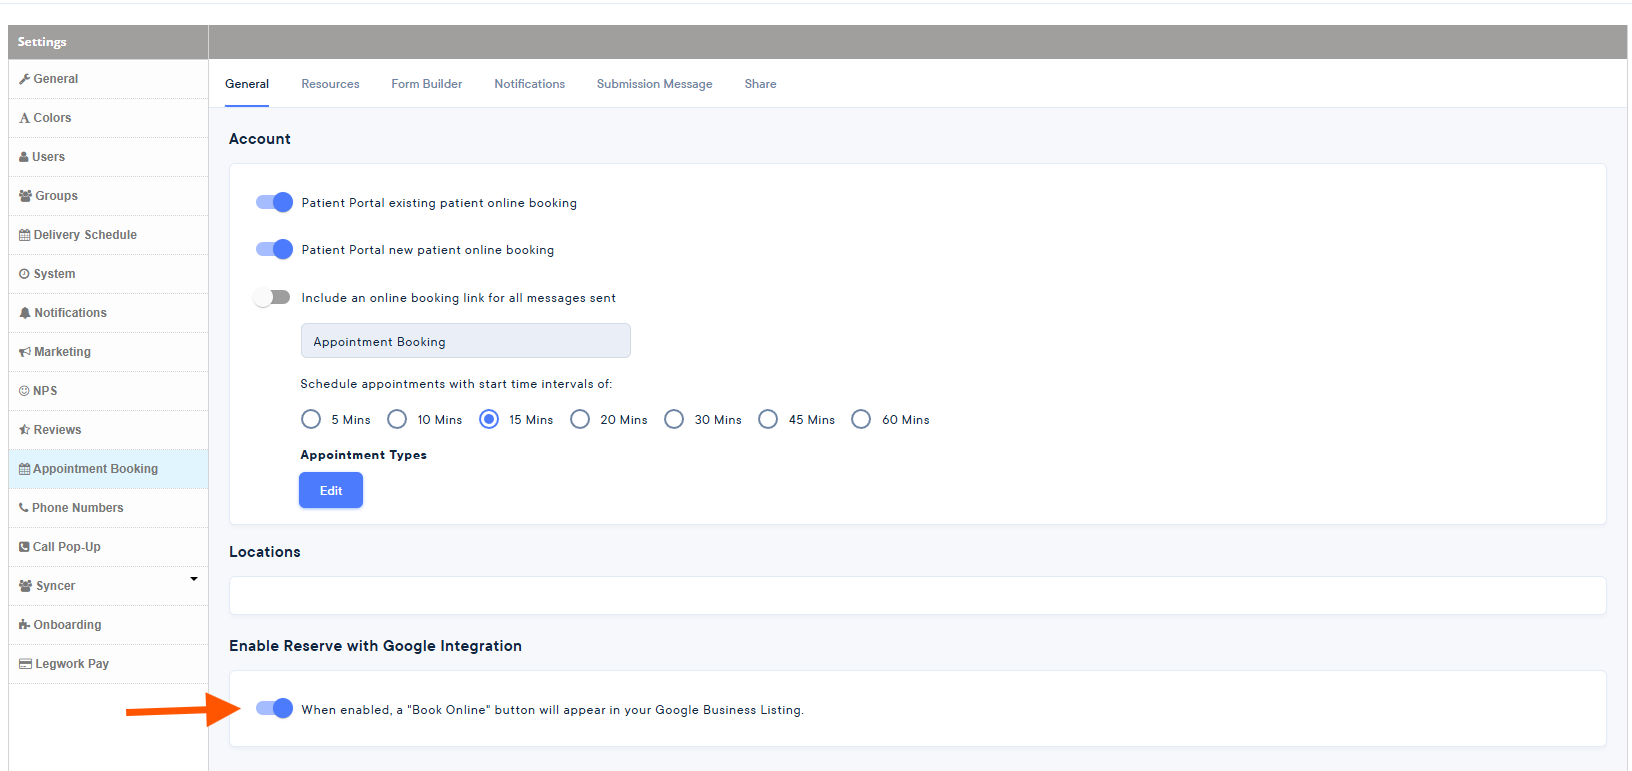The image size is (1632, 771).
Task: Expand the Syncer submenu arrow
Action: pos(194,579)
